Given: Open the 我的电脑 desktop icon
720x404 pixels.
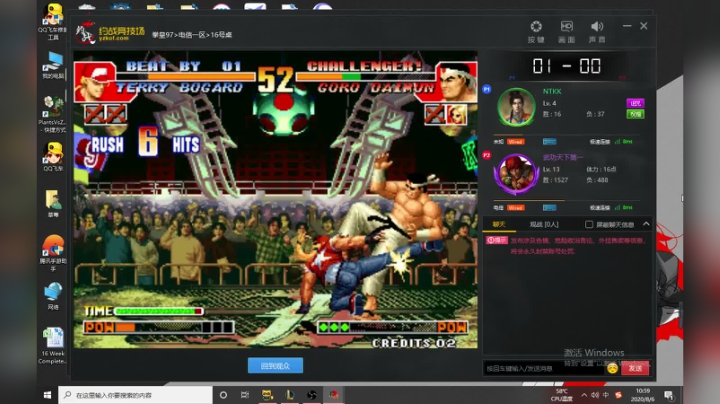Looking at the screenshot, I should (53, 65).
